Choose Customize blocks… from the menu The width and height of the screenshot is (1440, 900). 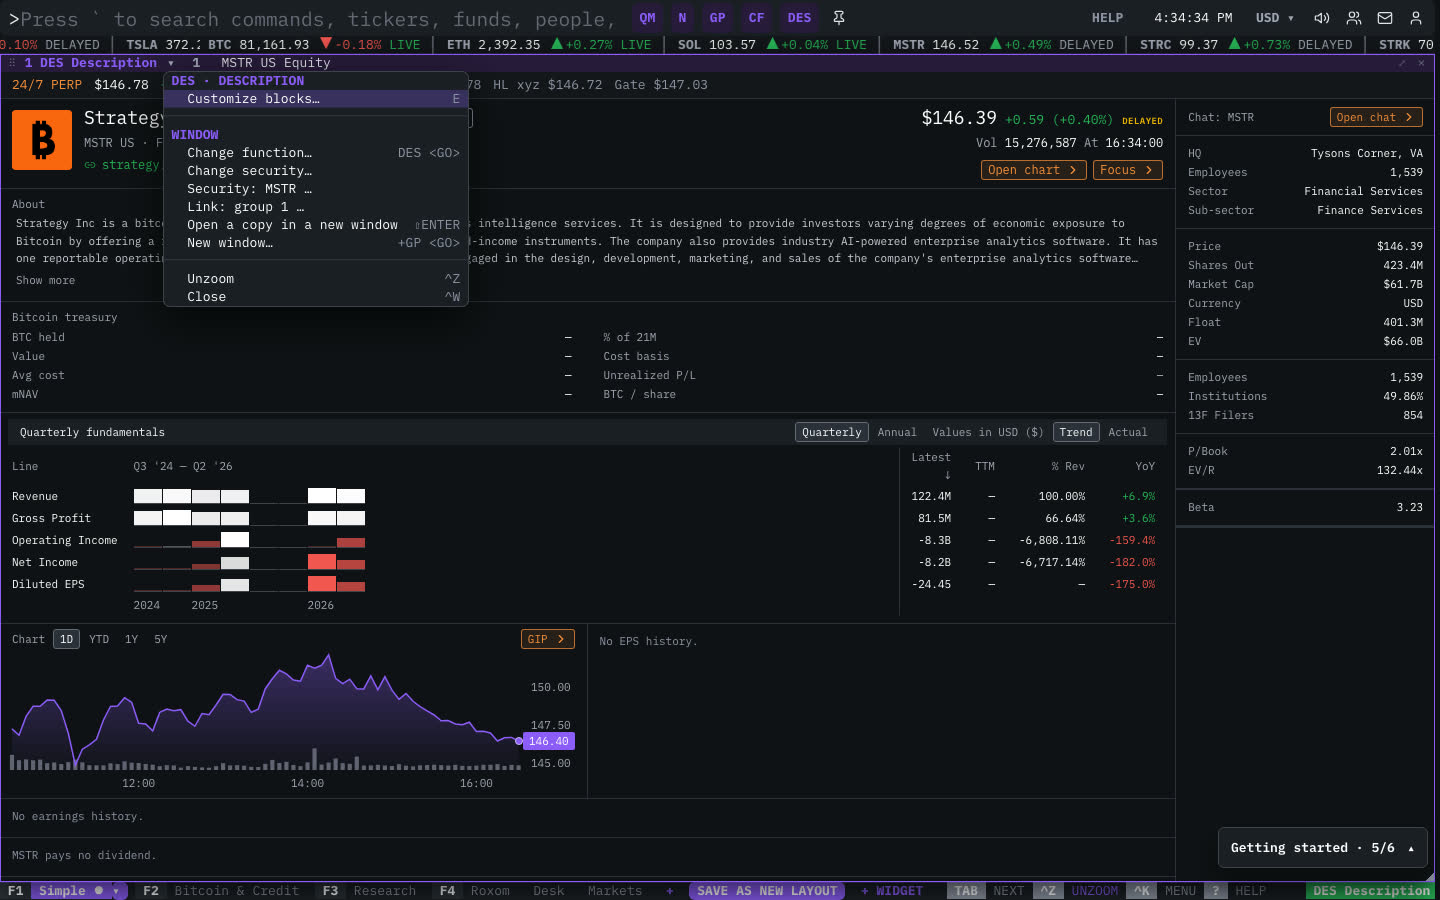316,99
